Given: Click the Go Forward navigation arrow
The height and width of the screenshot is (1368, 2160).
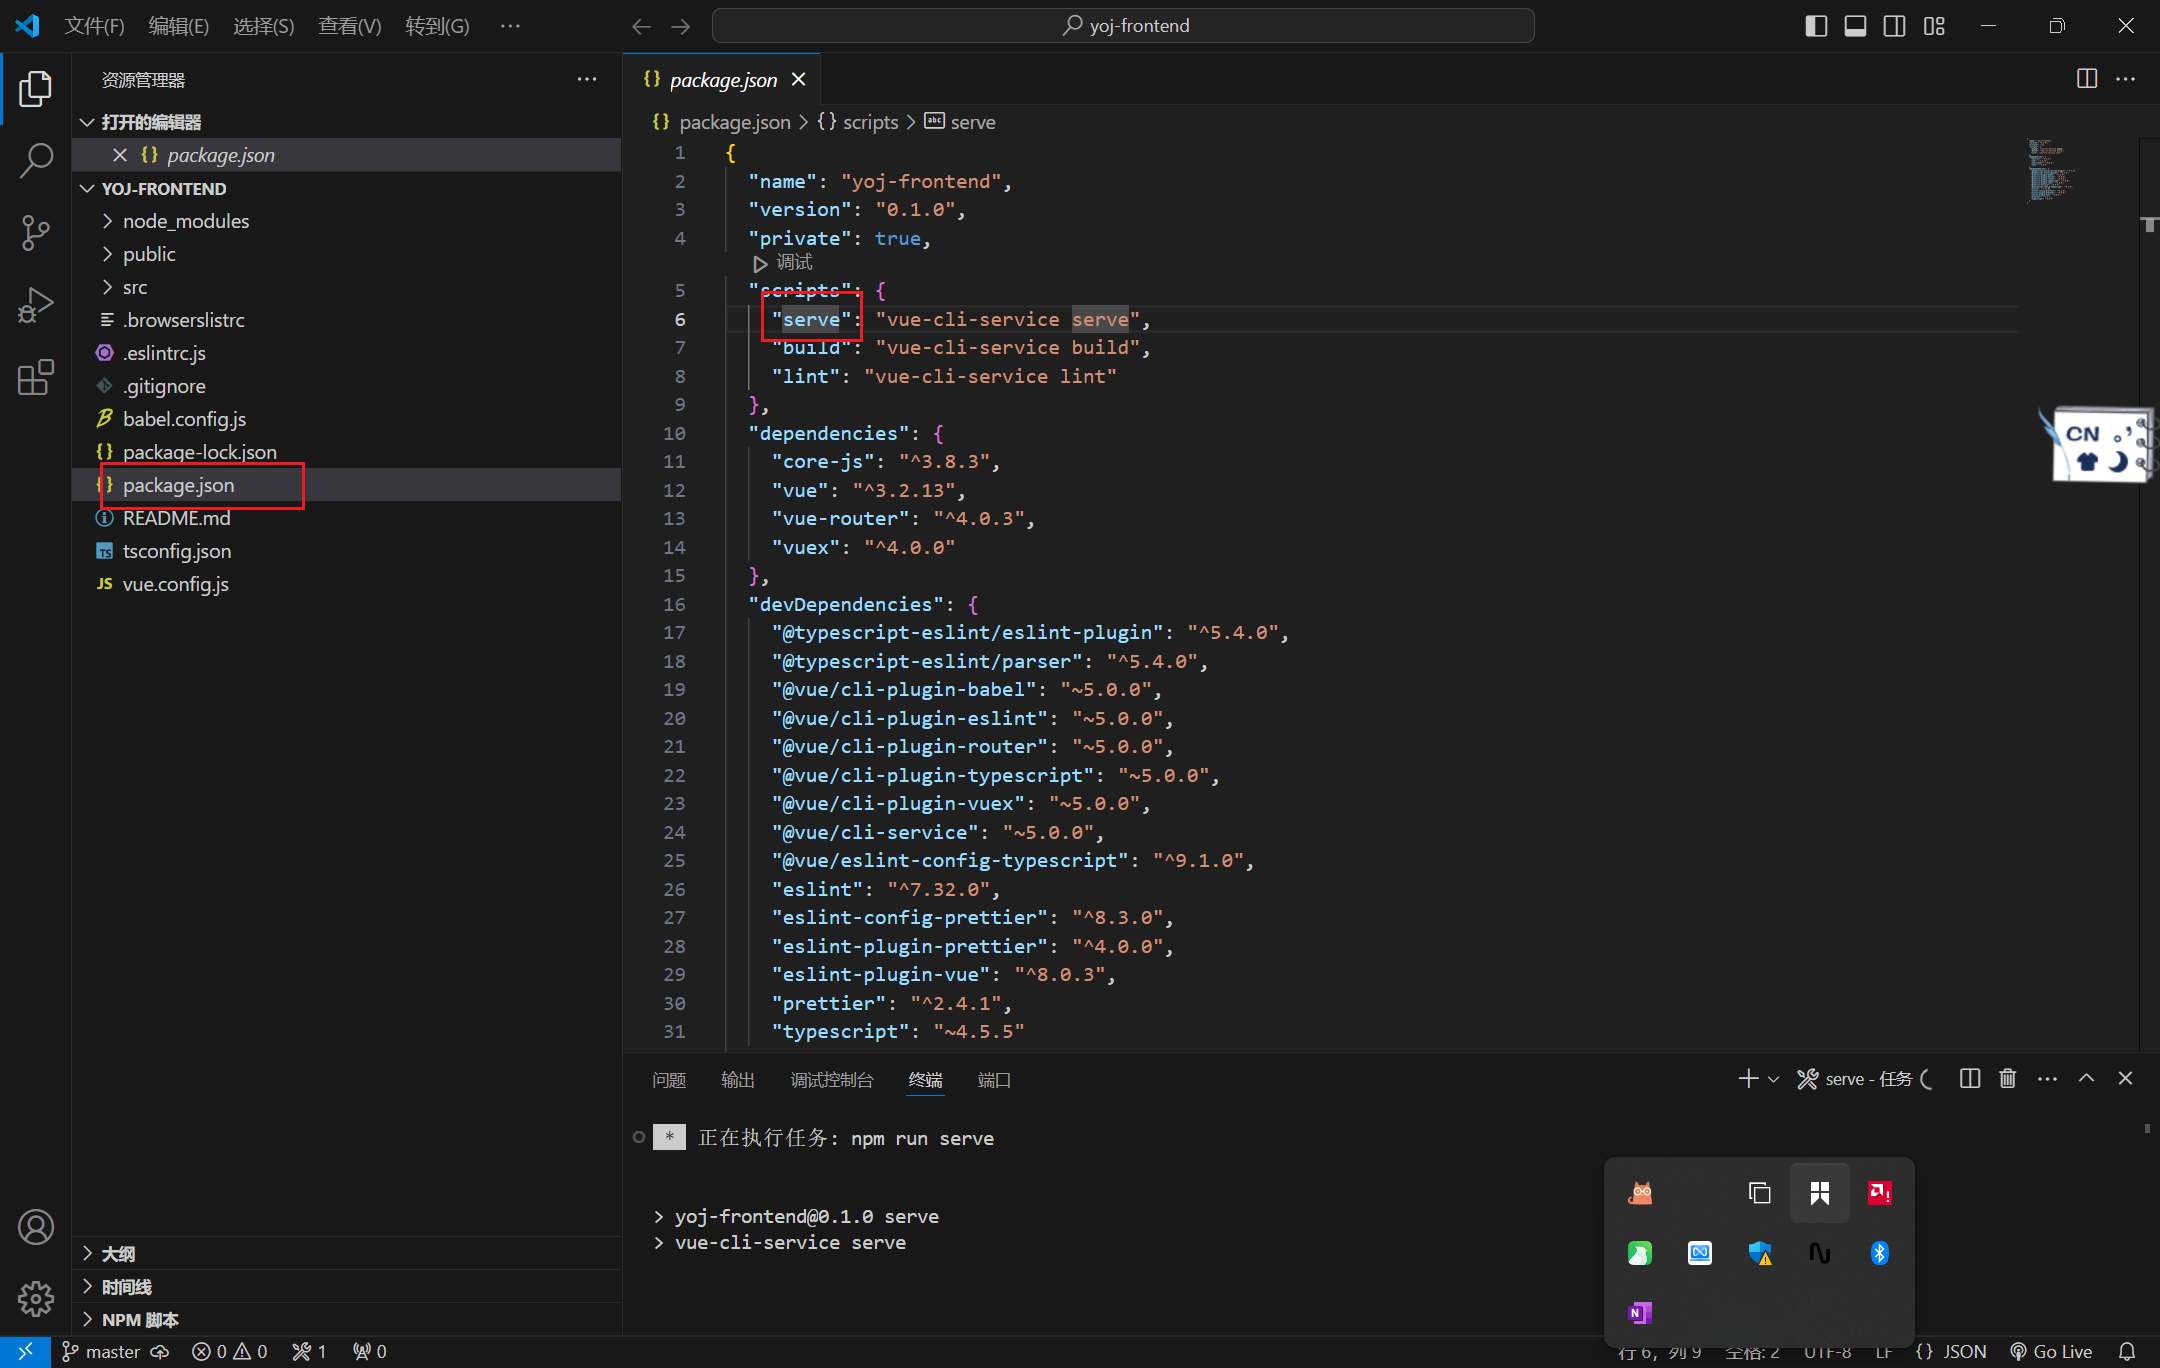Looking at the screenshot, I should tap(681, 26).
